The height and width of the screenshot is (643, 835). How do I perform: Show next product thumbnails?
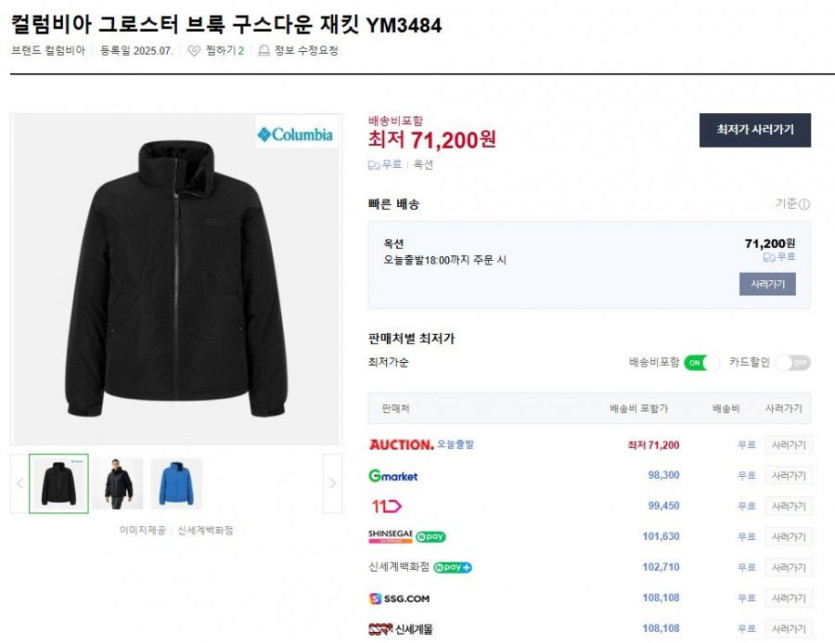(333, 483)
